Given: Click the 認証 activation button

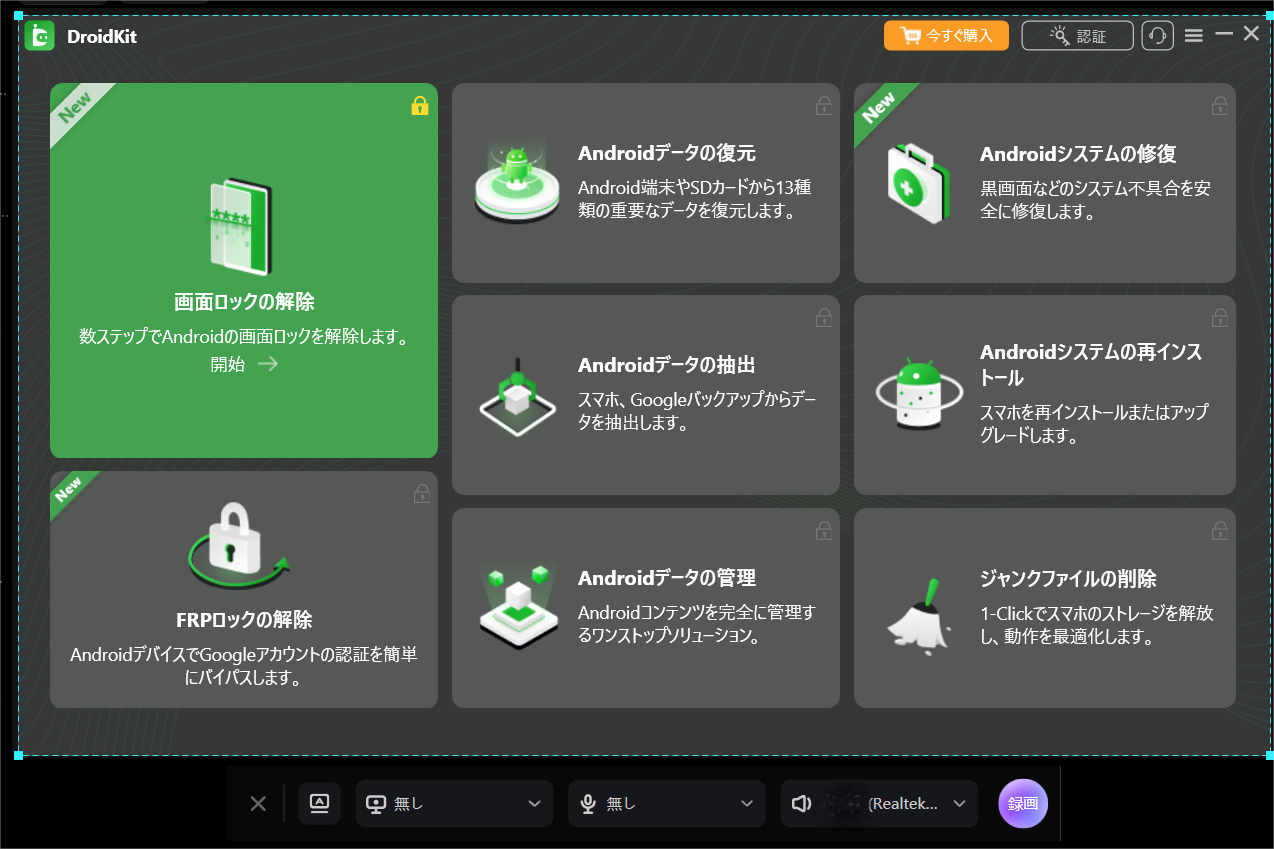Looking at the screenshot, I should pyautogui.click(x=1077, y=36).
